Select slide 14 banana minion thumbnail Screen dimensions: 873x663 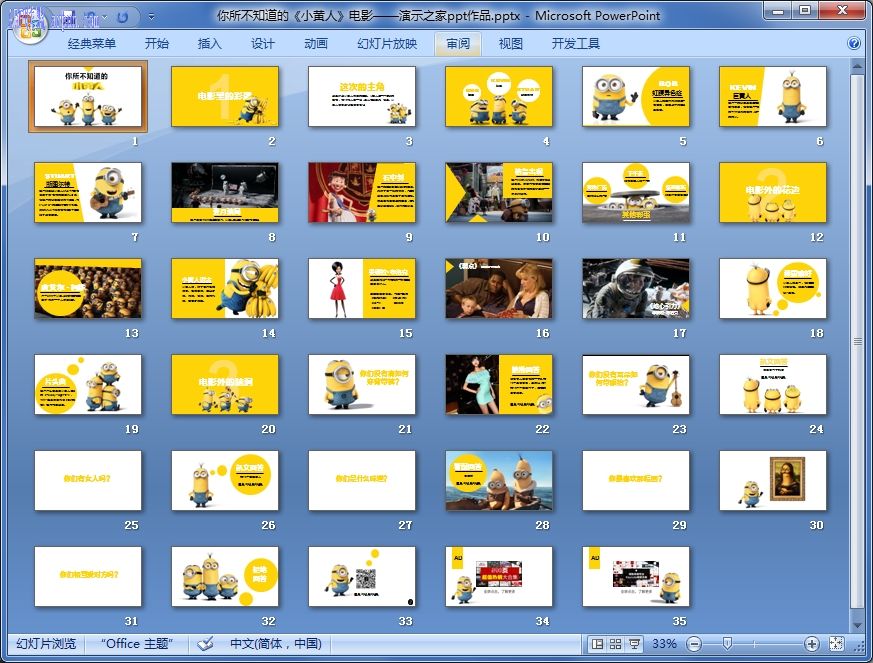pyautogui.click(x=225, y=288)
